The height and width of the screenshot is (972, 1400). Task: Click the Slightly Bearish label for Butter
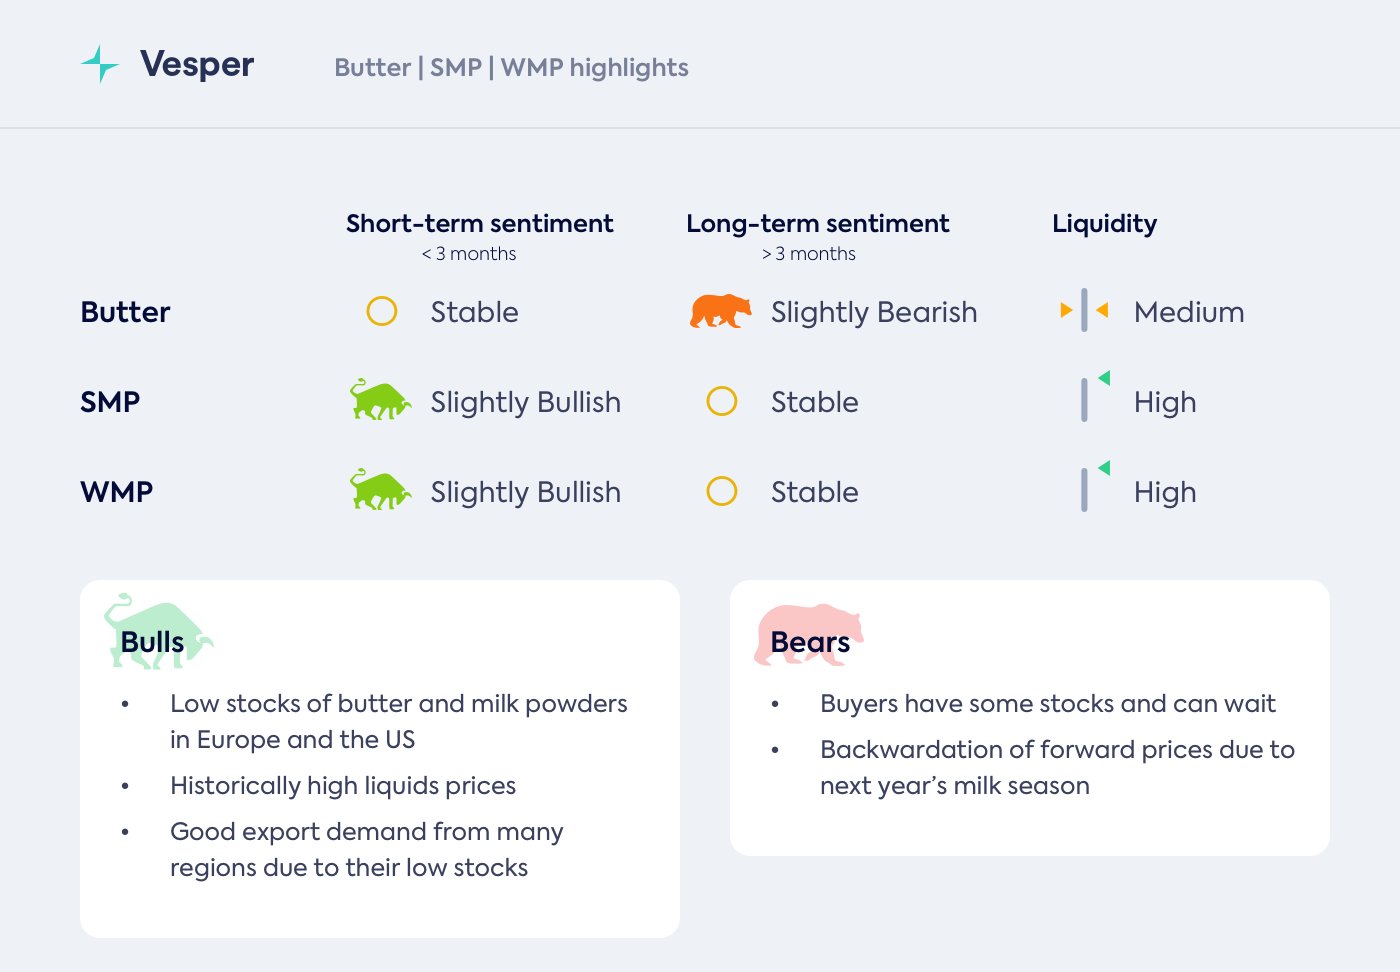point(874,312)
